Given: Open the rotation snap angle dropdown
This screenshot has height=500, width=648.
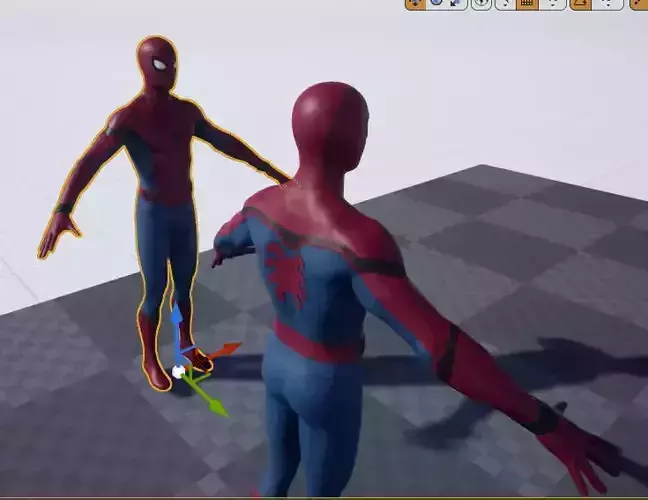Looking at the screenshot, I should pos(608,3).
